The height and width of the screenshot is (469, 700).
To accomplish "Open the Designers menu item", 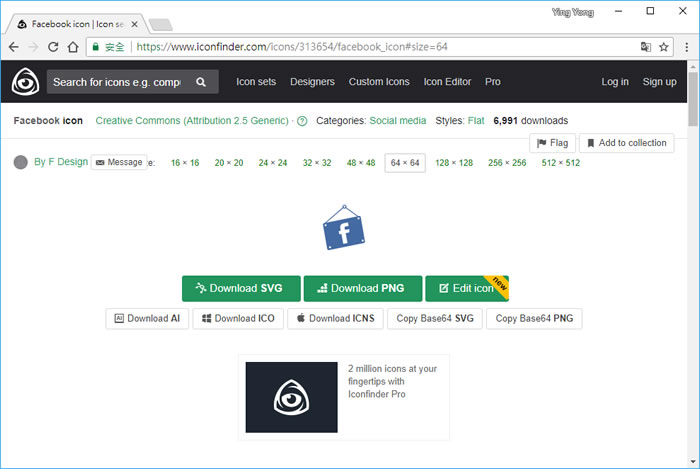I will [312, 82].
